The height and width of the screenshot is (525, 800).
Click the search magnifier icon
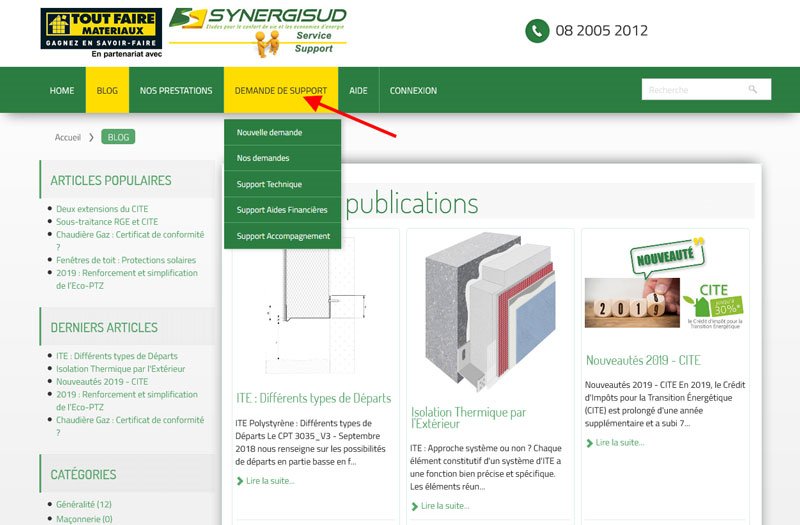coord(753,90)
